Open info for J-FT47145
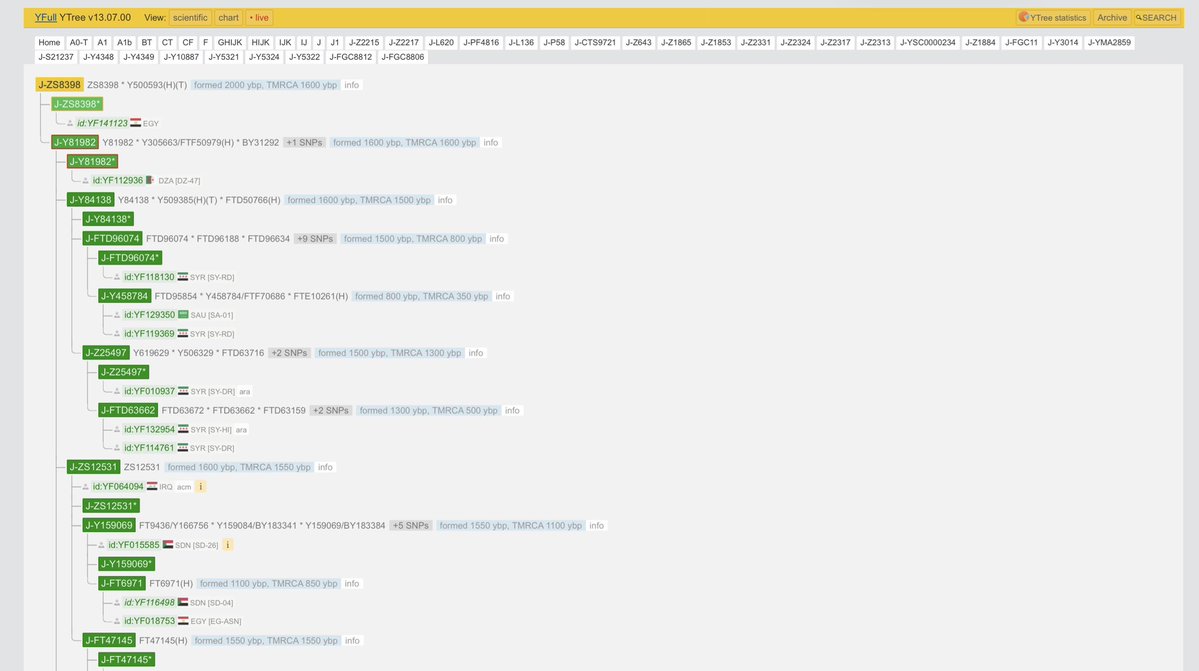 [352, 640]
